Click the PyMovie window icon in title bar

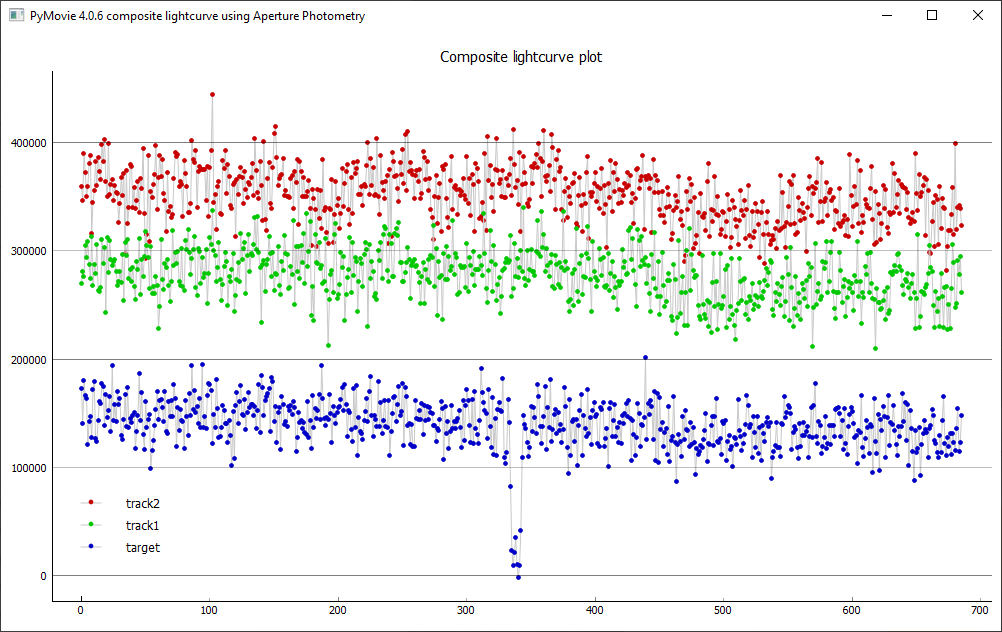16,16
